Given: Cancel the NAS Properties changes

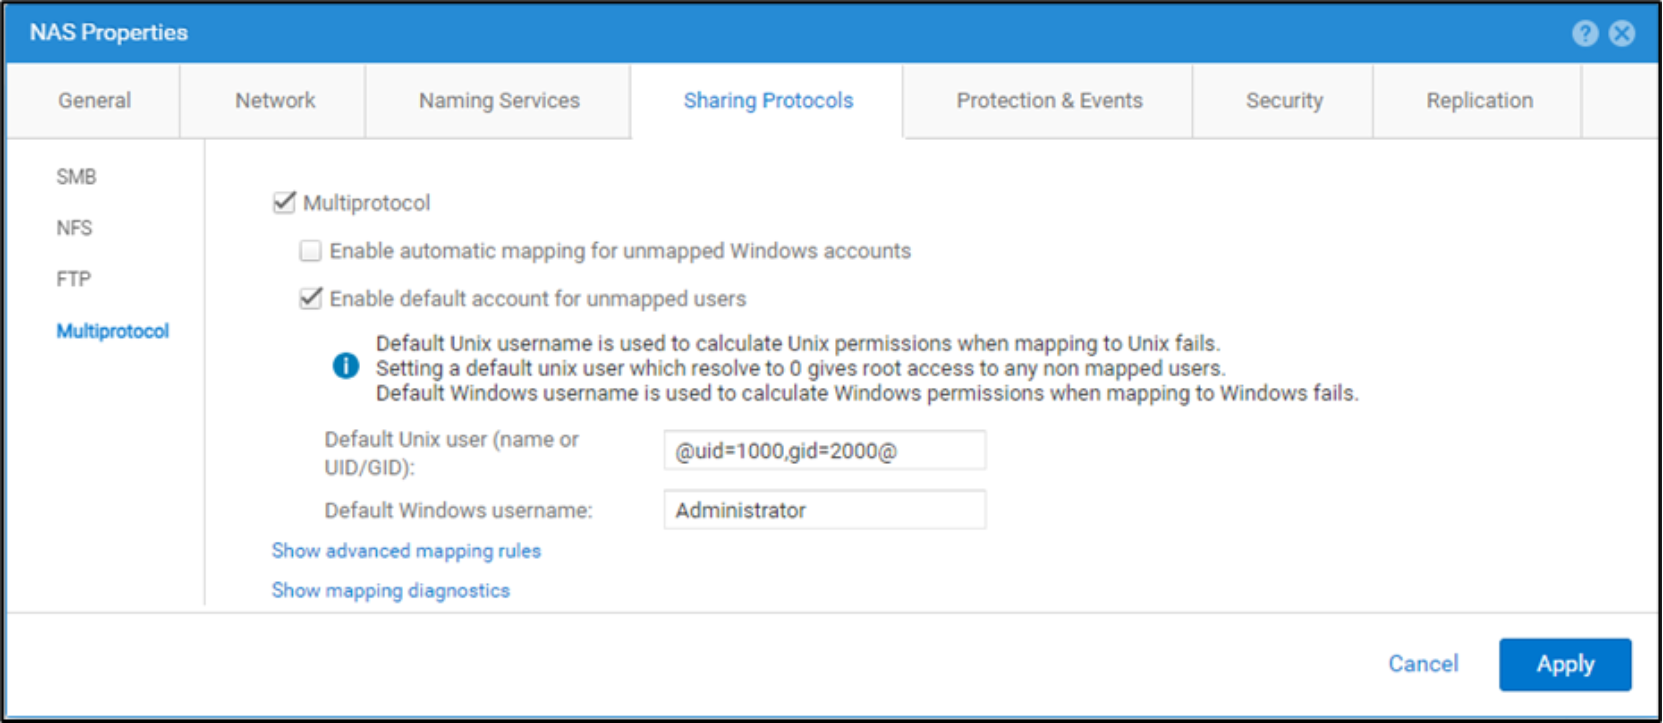Looking at the screenshot, I should [1423, 664].
